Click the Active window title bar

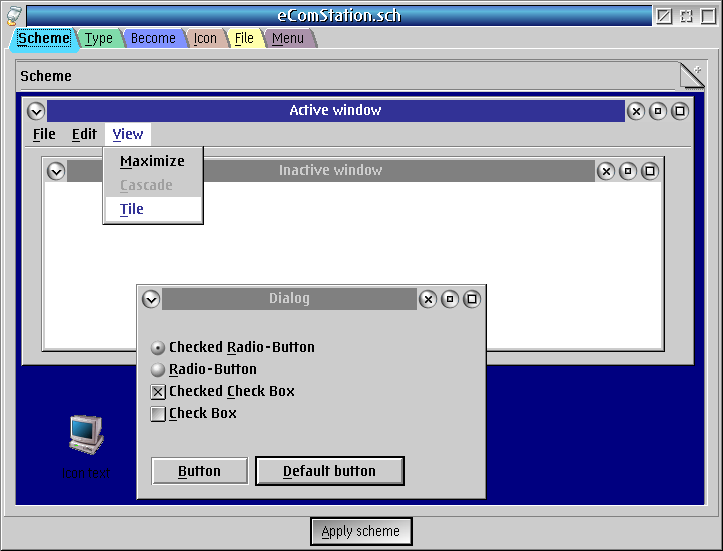pyautogui.click(x=336, y=111)
